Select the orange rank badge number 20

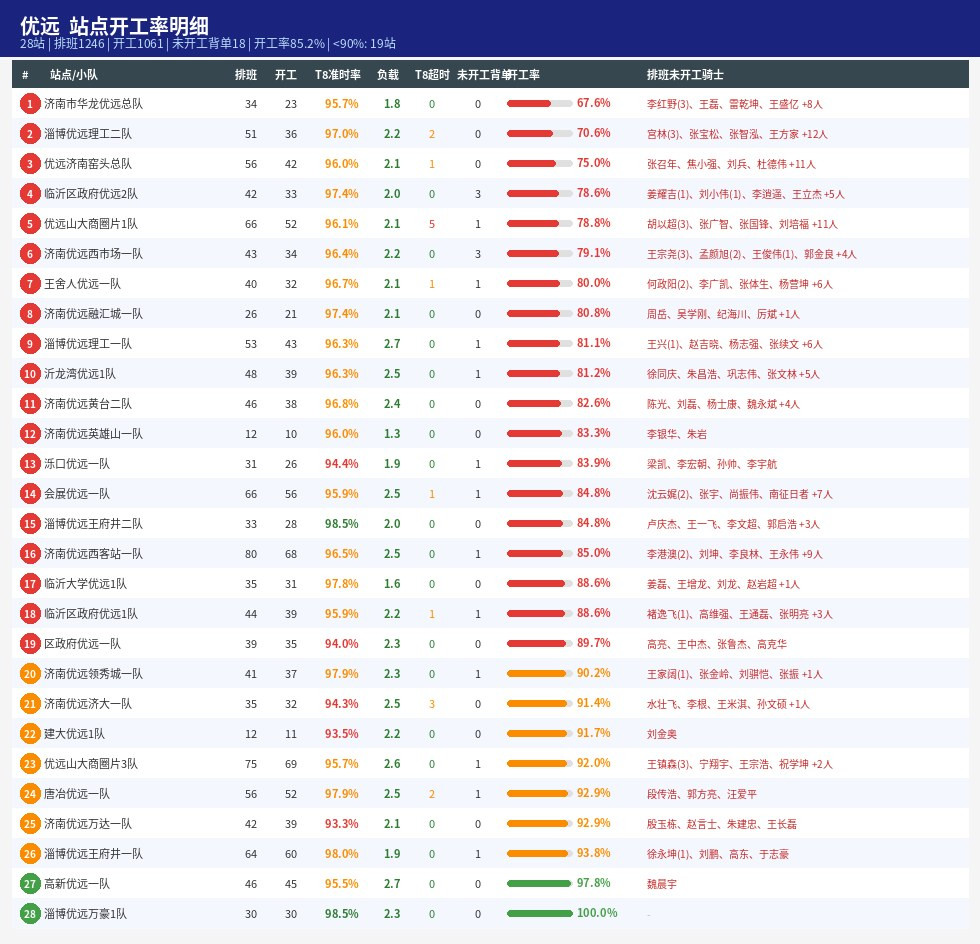pos(29,674)
